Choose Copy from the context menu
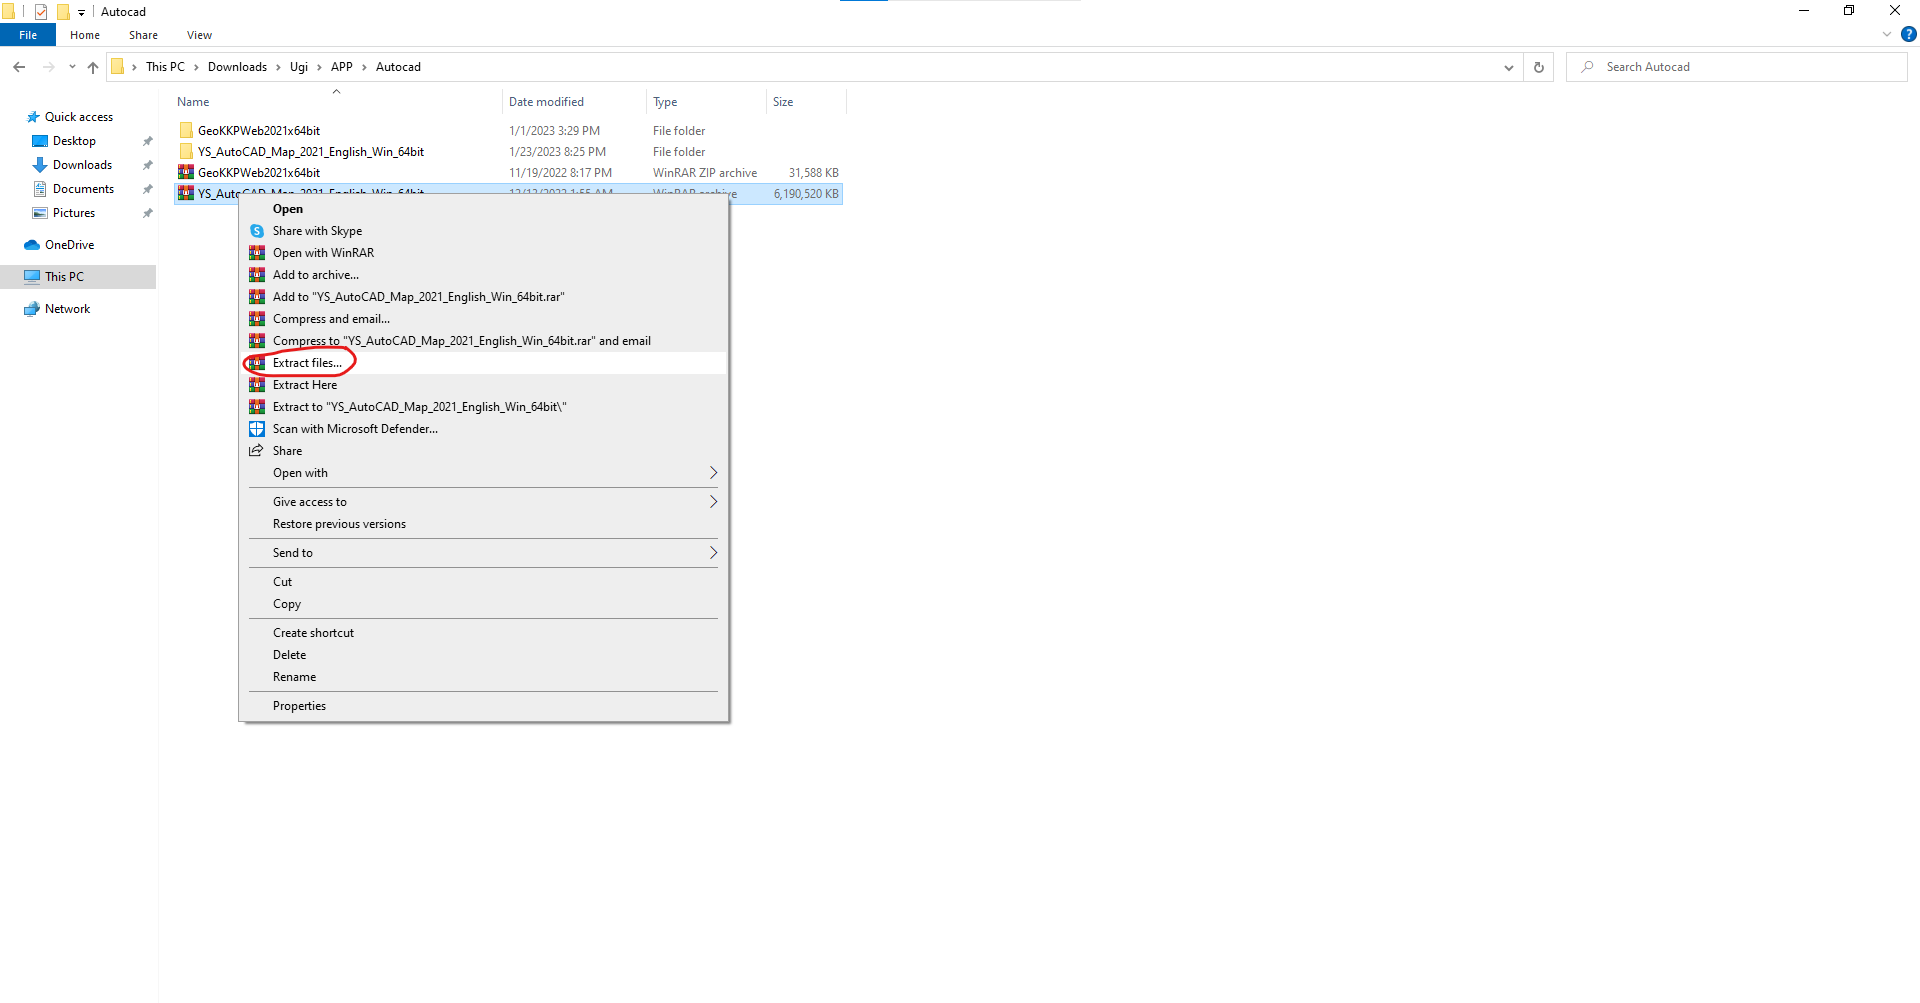This screenshot has width=1920, height=1003. [x=485, y=604]
